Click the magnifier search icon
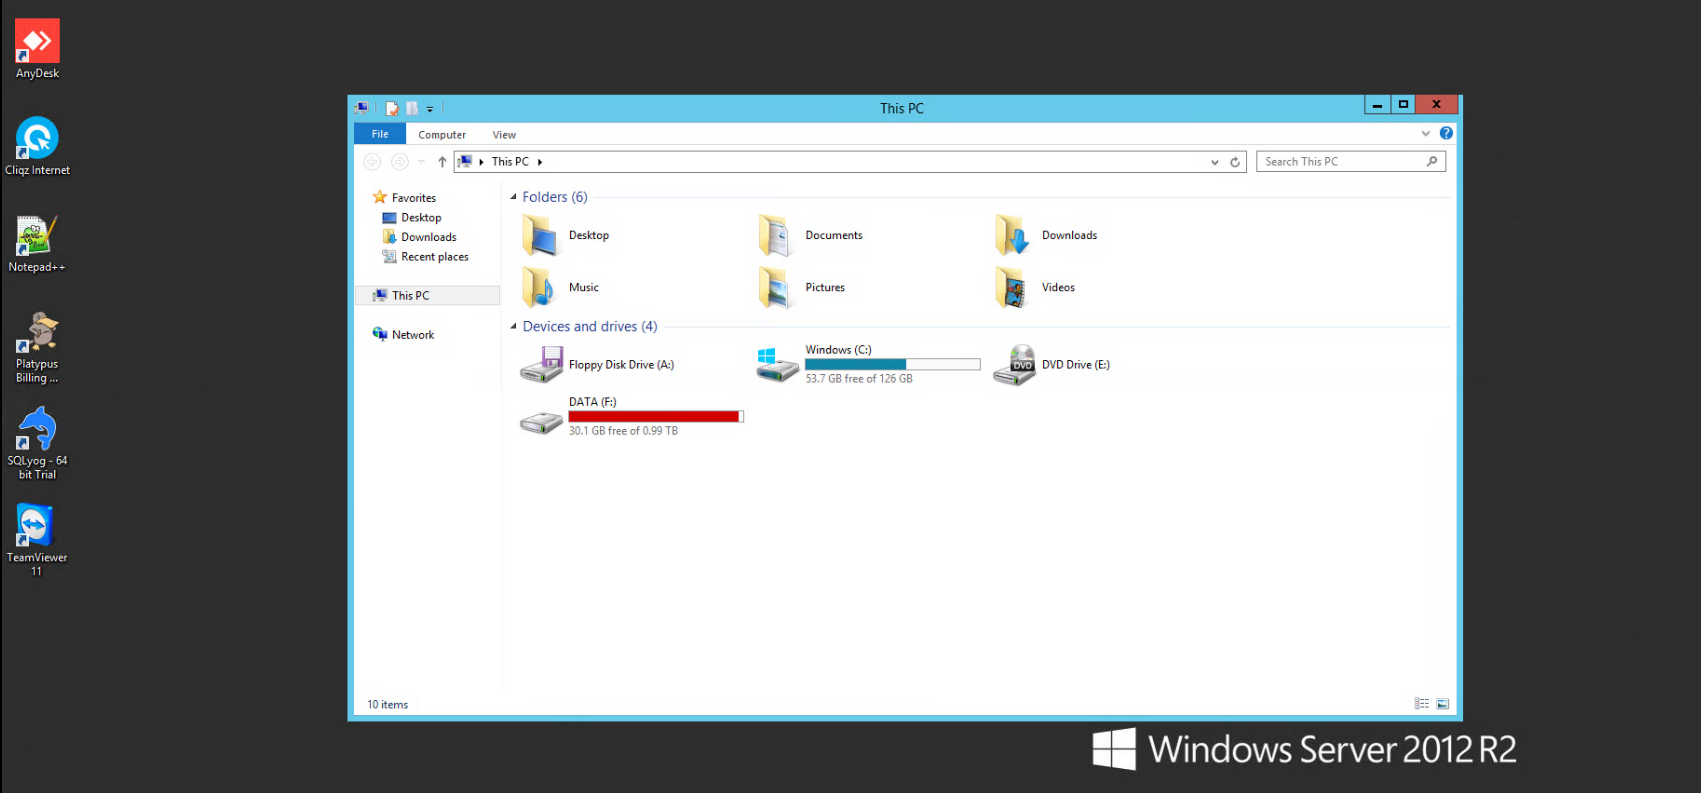This screenshot has height=793, width=1701. pyautogui.click(x=1432, y=161)
